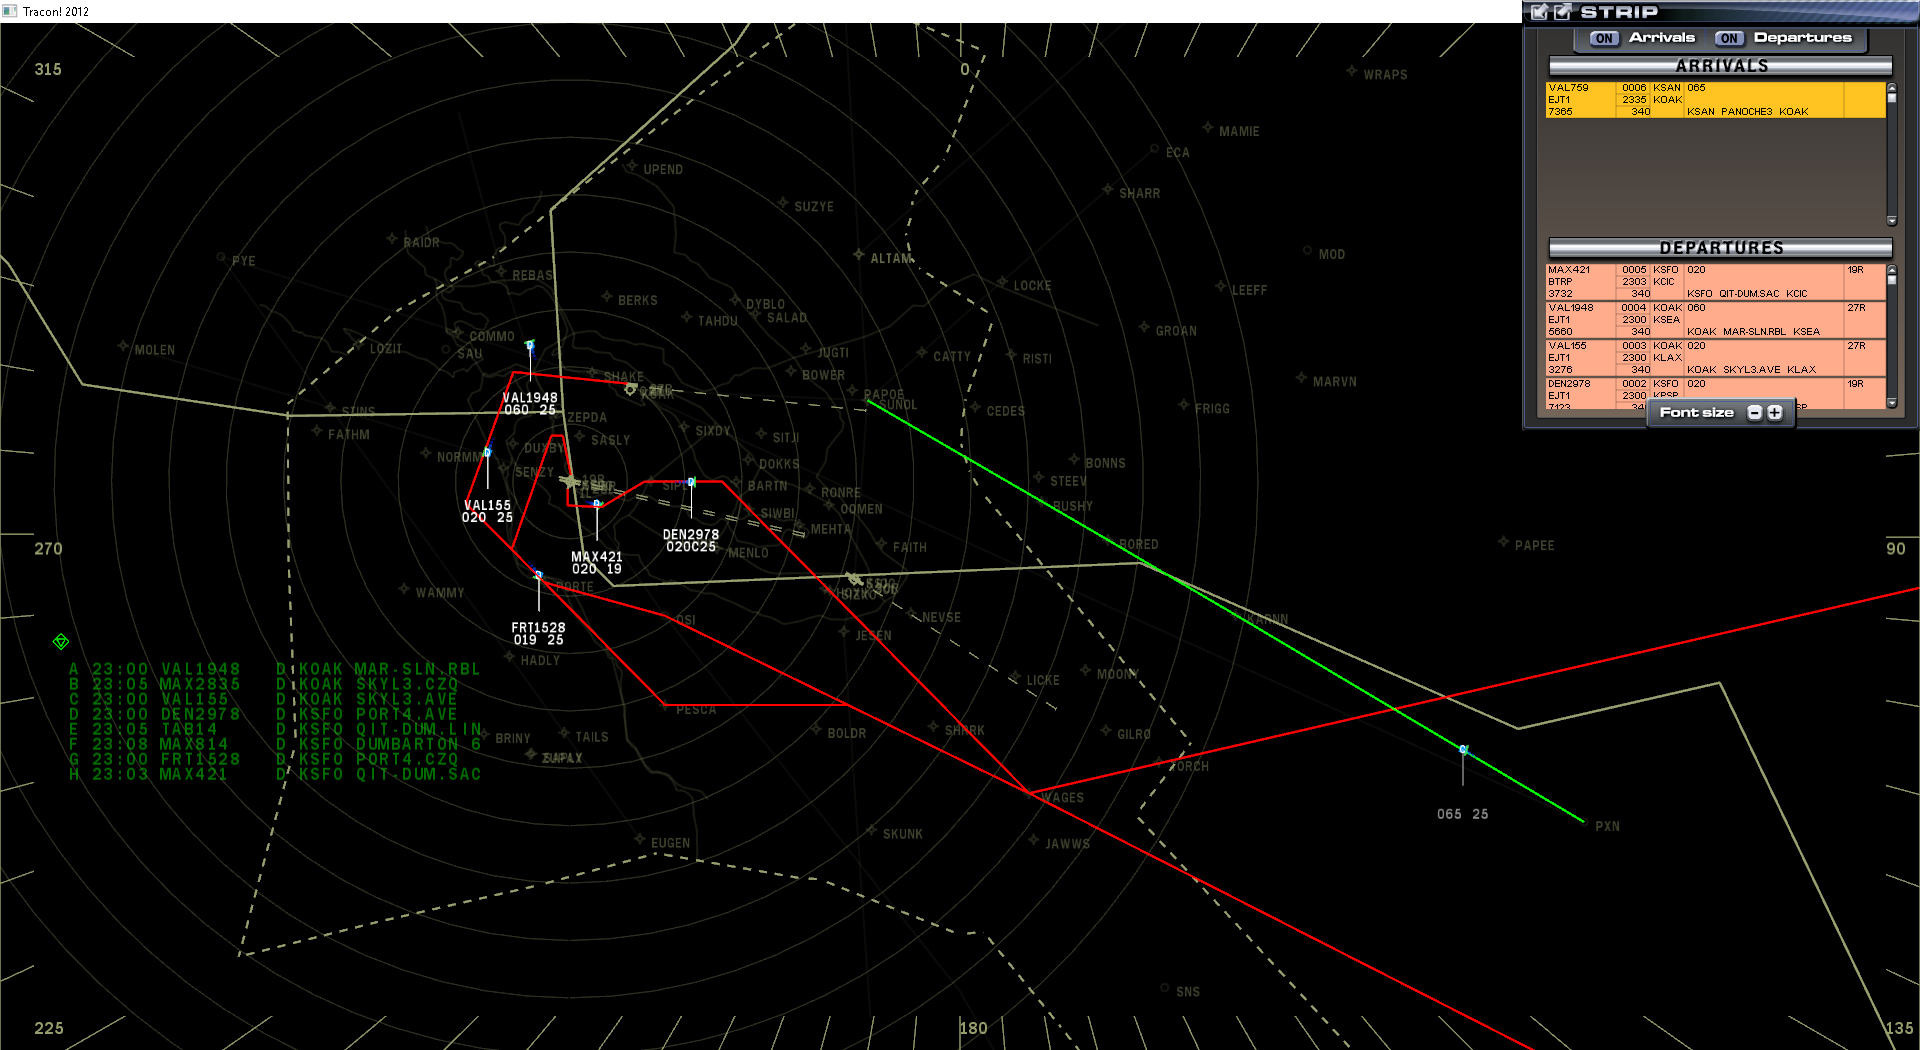The image size is (1920, 1050).
Task: Click the DEN2978 aircraft target
Action: point(690,482)
